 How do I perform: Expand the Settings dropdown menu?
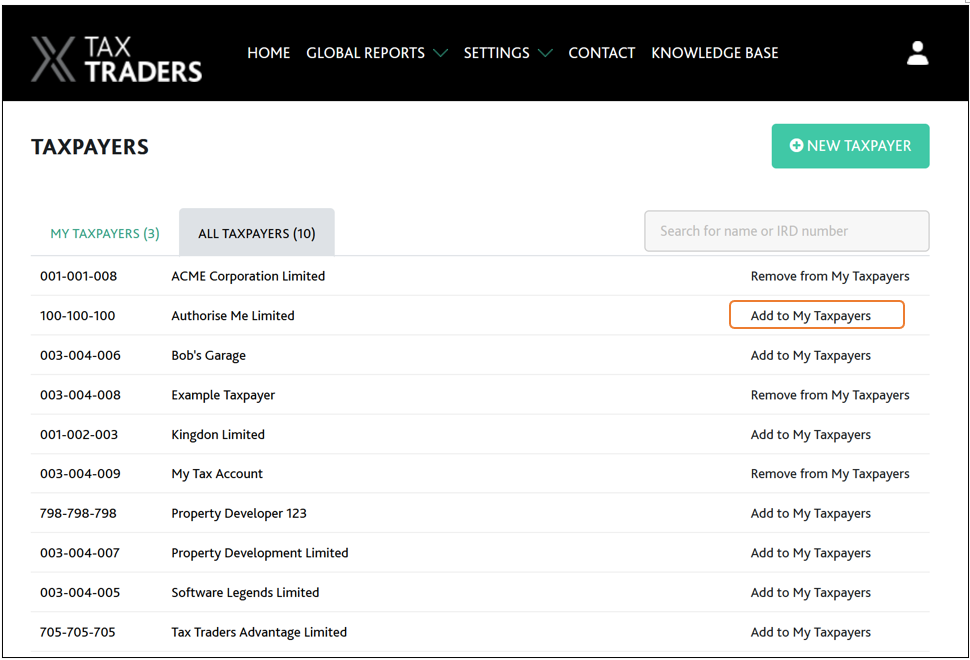coord(507,53)
